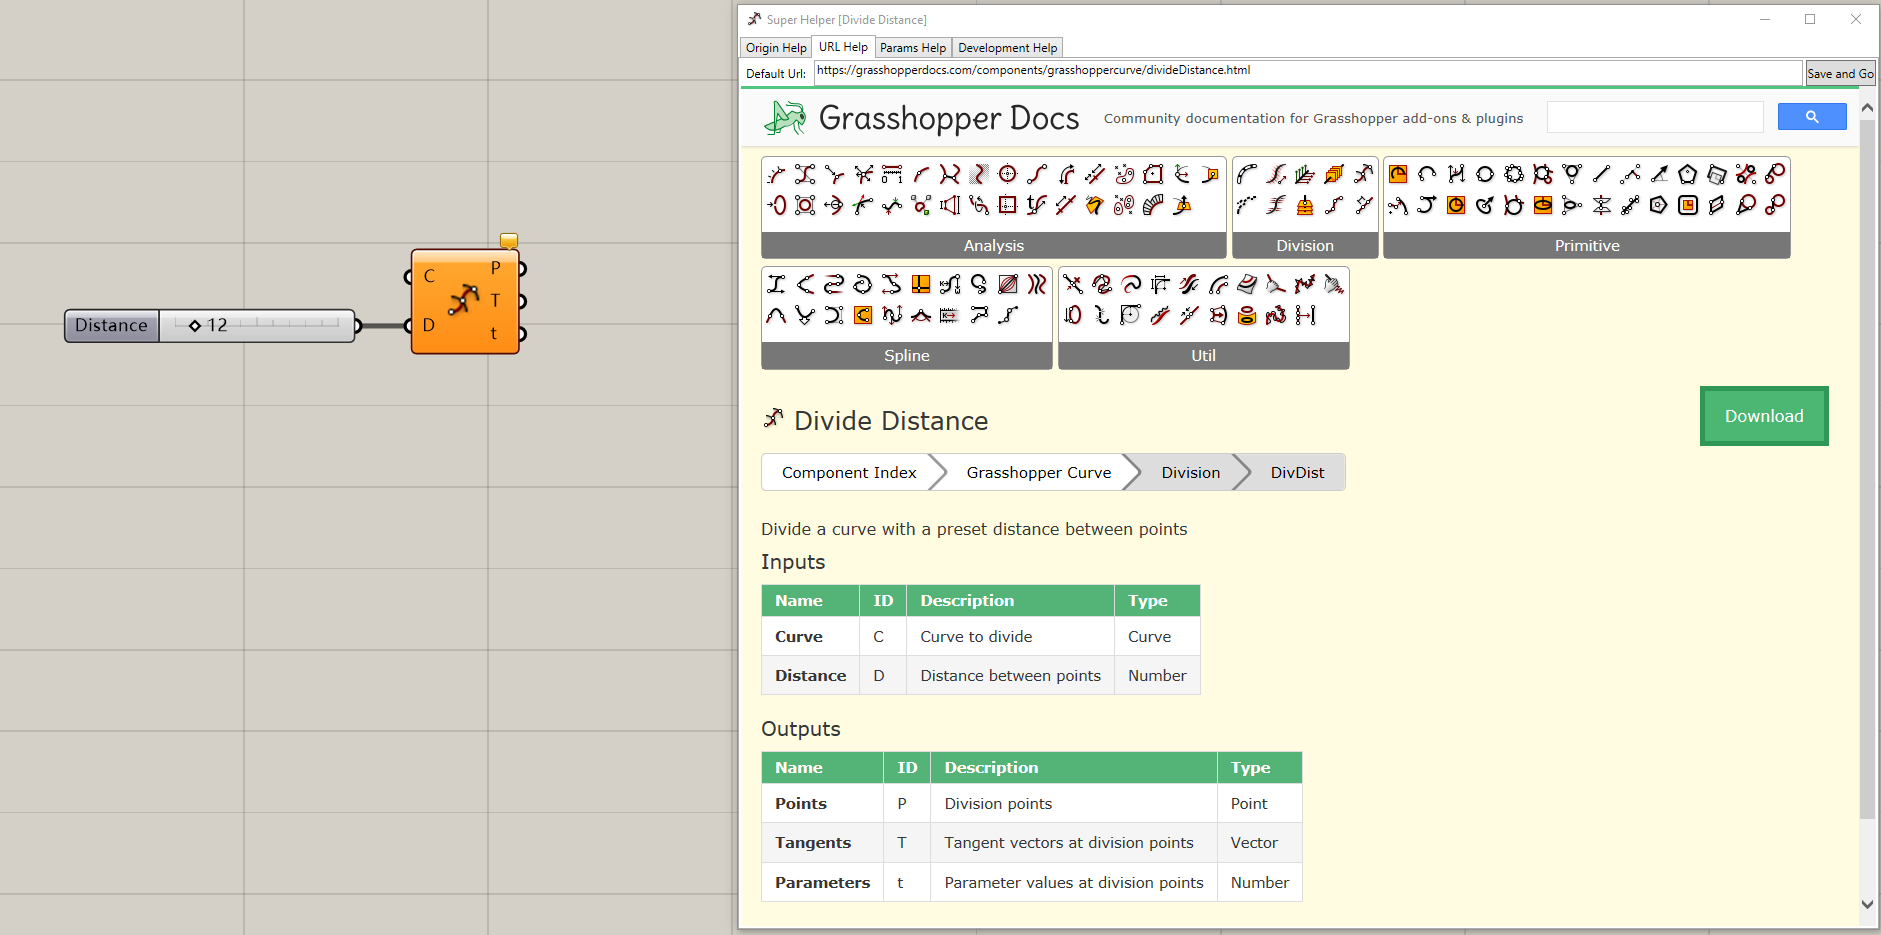Image resolution: width=1881 pixels, height=935 pixels.
Task: Click the Divide Distance component icon on canvas
Action: [464, 300]
